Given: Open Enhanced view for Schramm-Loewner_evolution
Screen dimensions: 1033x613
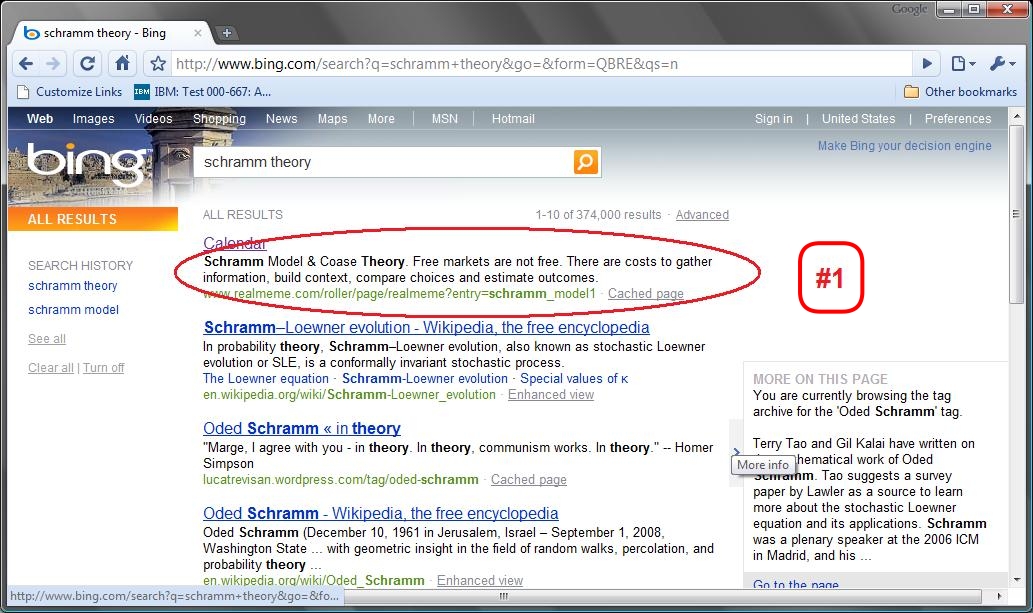Looking at the screenshot, I should pyautogui.click(x=551, y=394).
